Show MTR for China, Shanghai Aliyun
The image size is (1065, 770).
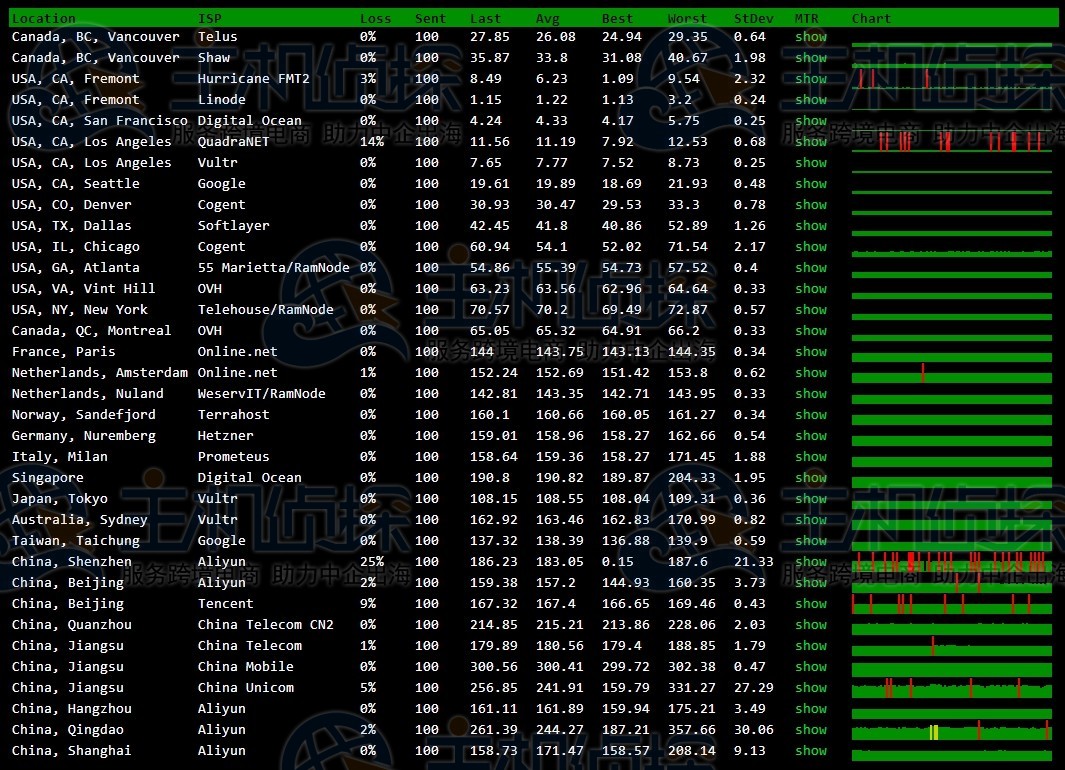coord(811,751)
